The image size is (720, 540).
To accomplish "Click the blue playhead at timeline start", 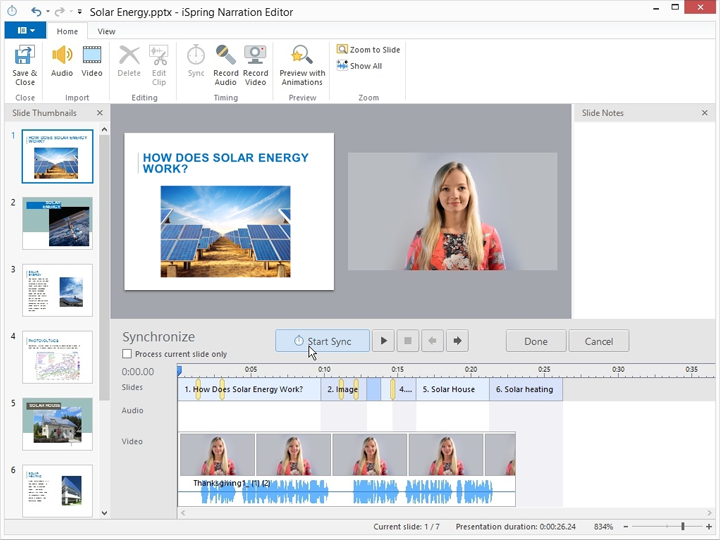I will [x=180, y=370].
